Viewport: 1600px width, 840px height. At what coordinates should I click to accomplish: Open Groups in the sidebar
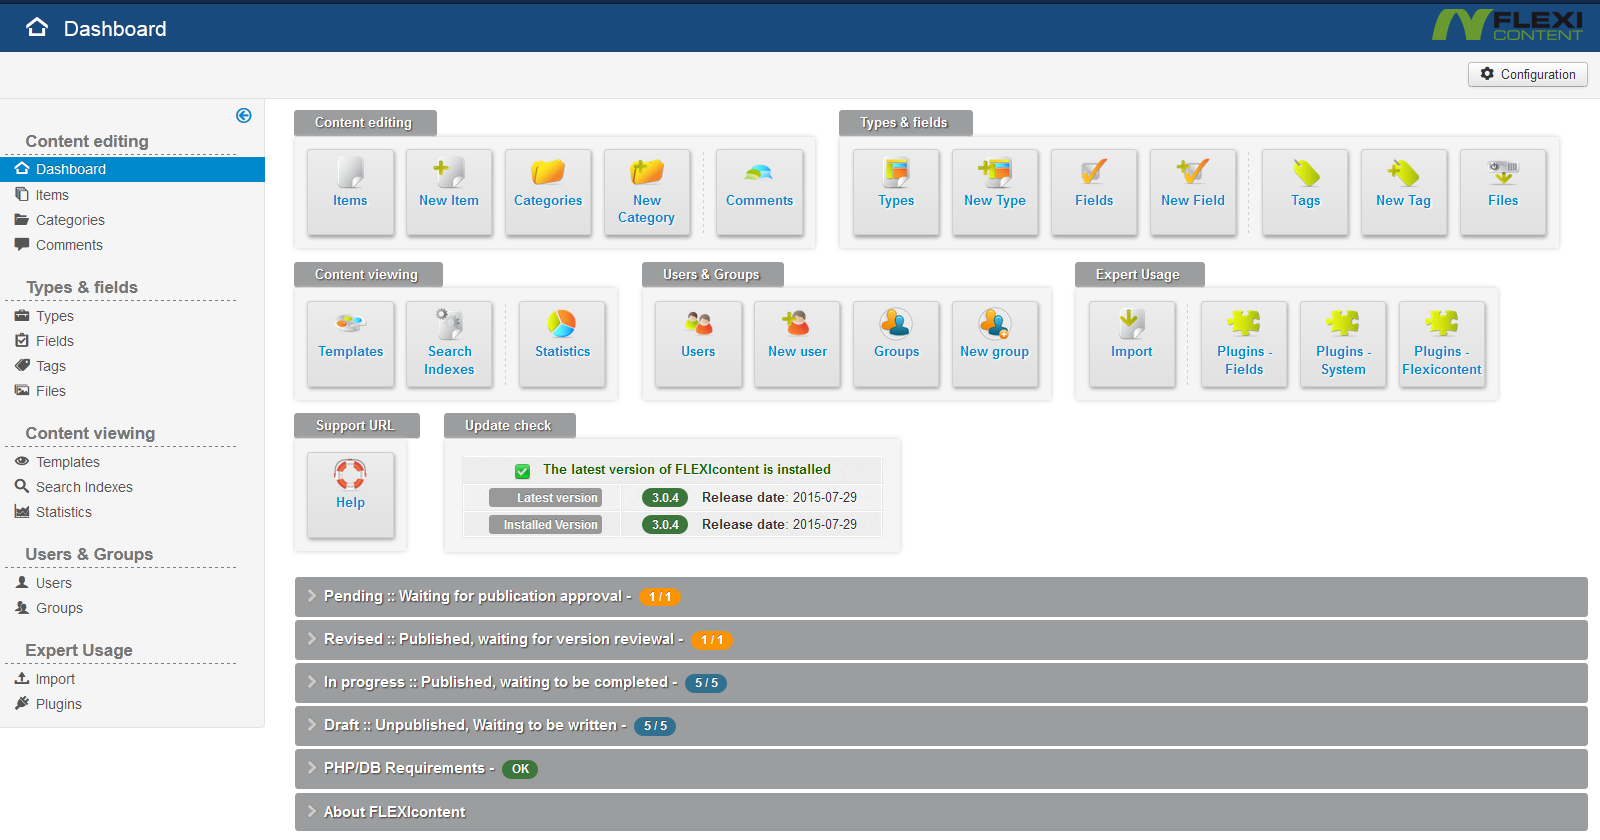tap(59, 608)
